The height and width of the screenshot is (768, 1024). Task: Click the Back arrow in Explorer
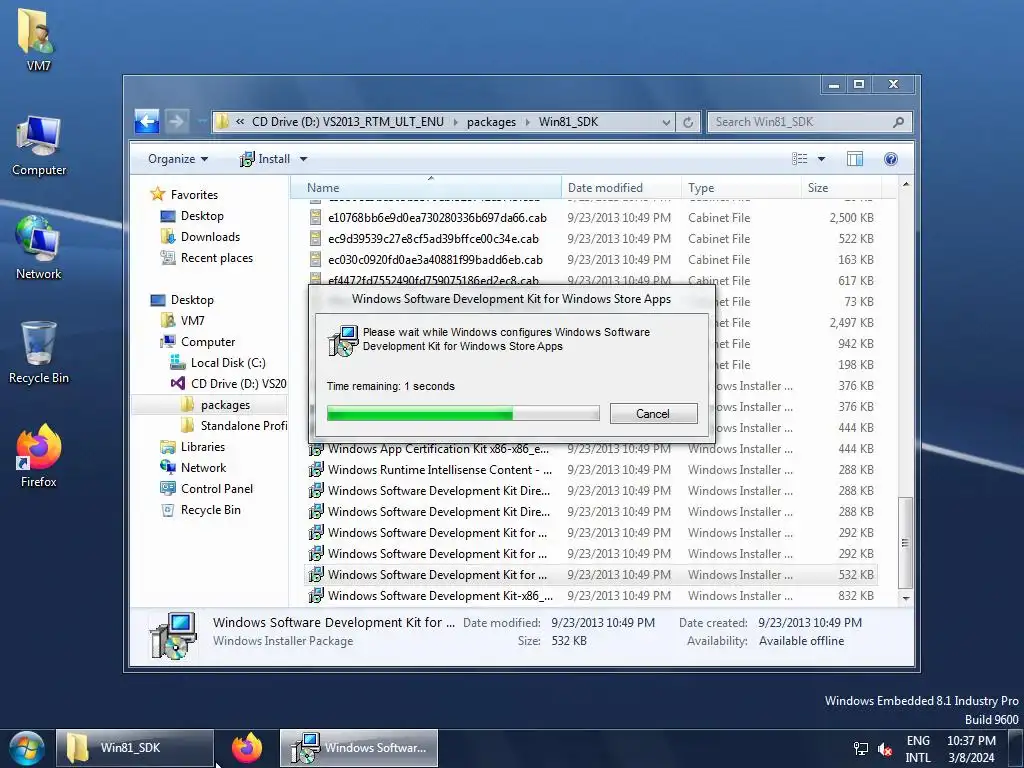(147, 121)
